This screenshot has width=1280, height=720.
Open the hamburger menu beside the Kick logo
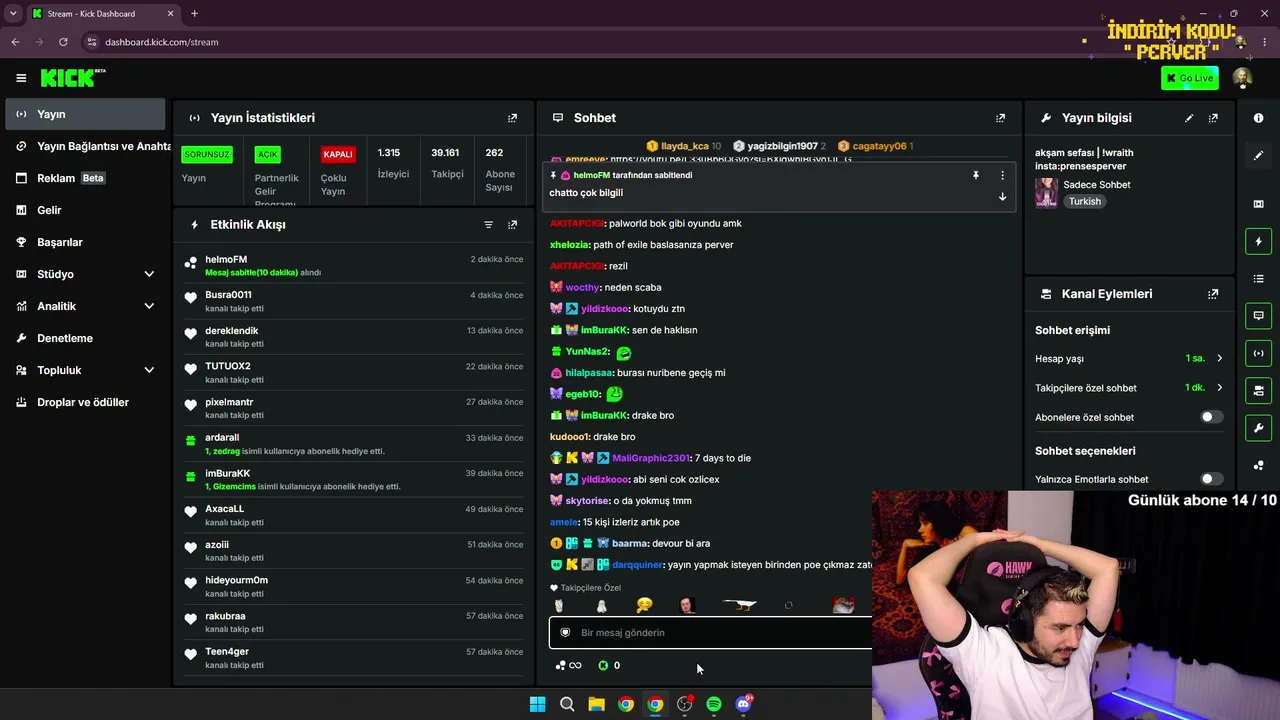point(21,78)
